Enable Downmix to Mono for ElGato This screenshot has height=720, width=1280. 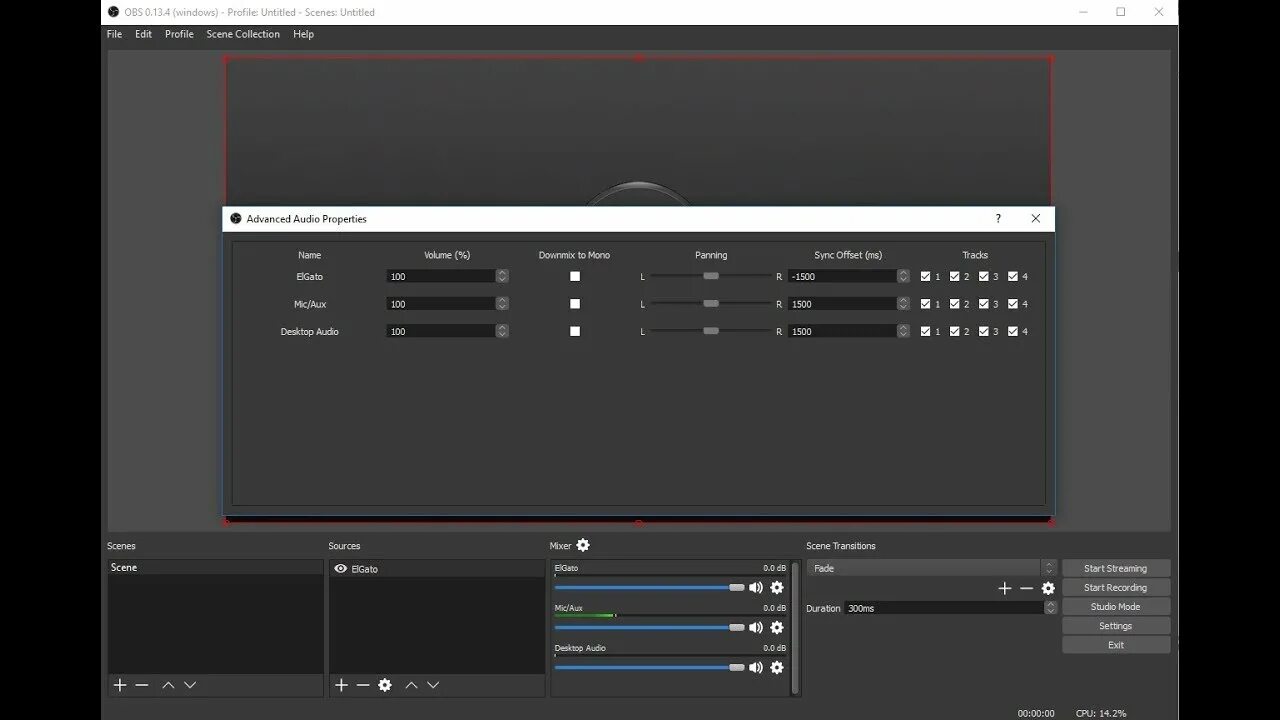[575, 276]
